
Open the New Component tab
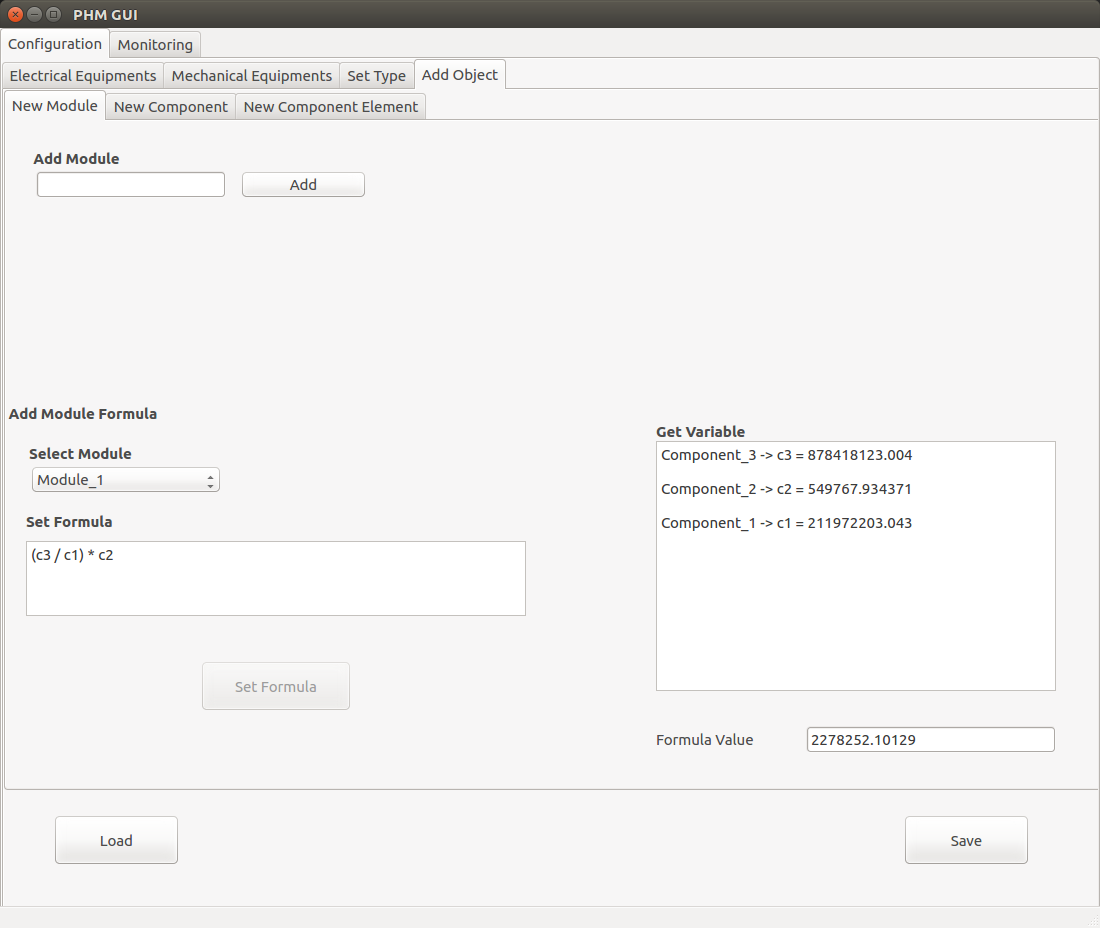[x=170, y=107]
